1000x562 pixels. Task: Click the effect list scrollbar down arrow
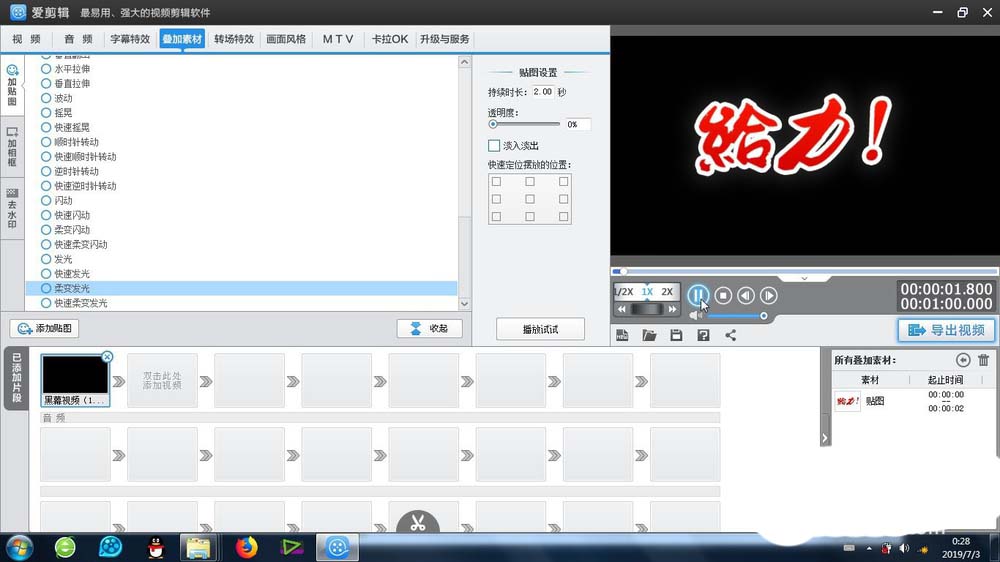464,304
